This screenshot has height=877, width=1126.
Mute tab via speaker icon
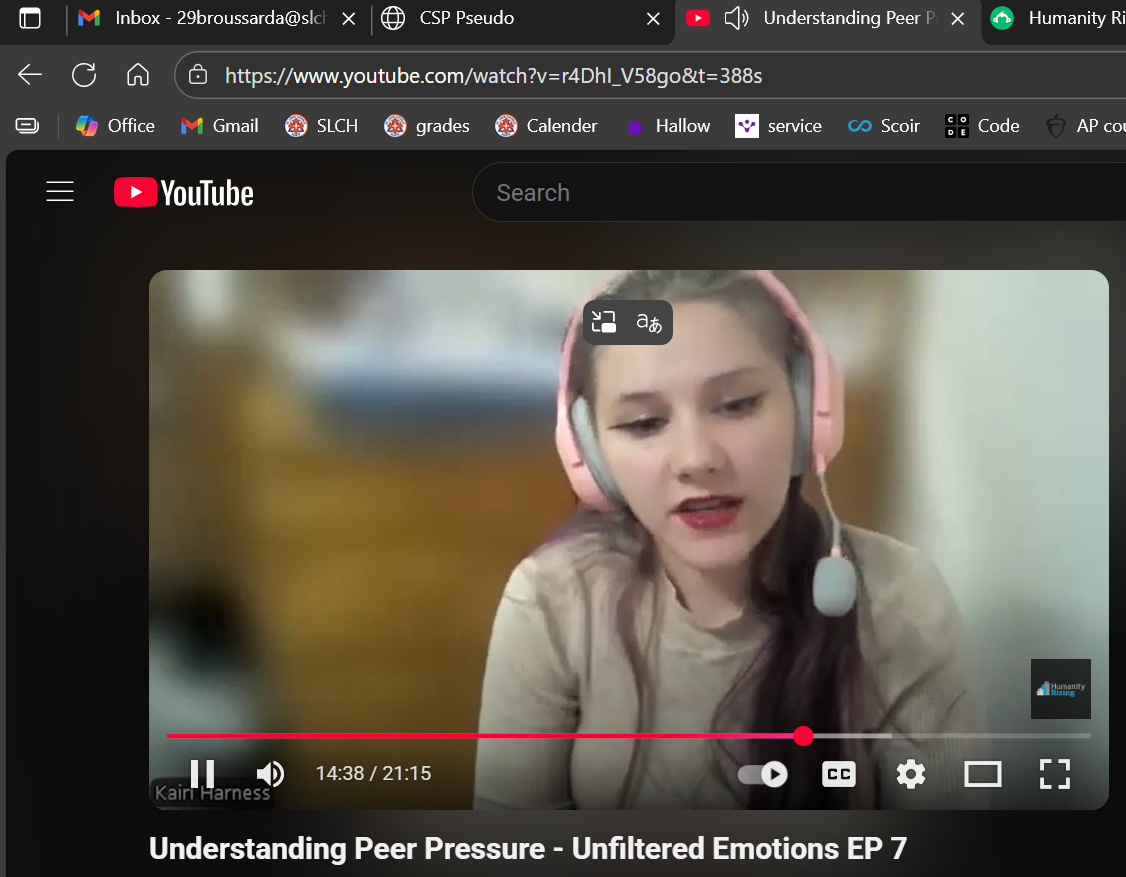[x=736, y=18]
